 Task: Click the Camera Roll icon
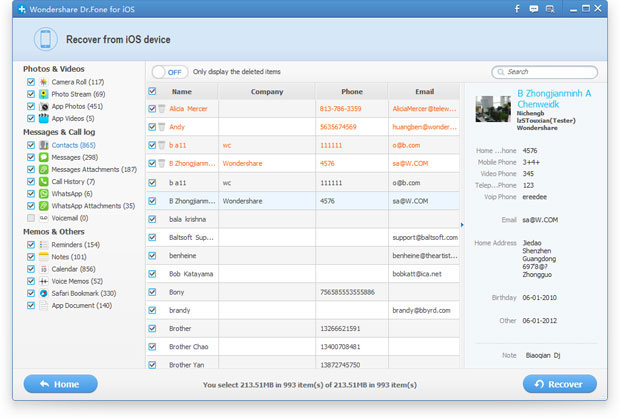pos(43,82)
